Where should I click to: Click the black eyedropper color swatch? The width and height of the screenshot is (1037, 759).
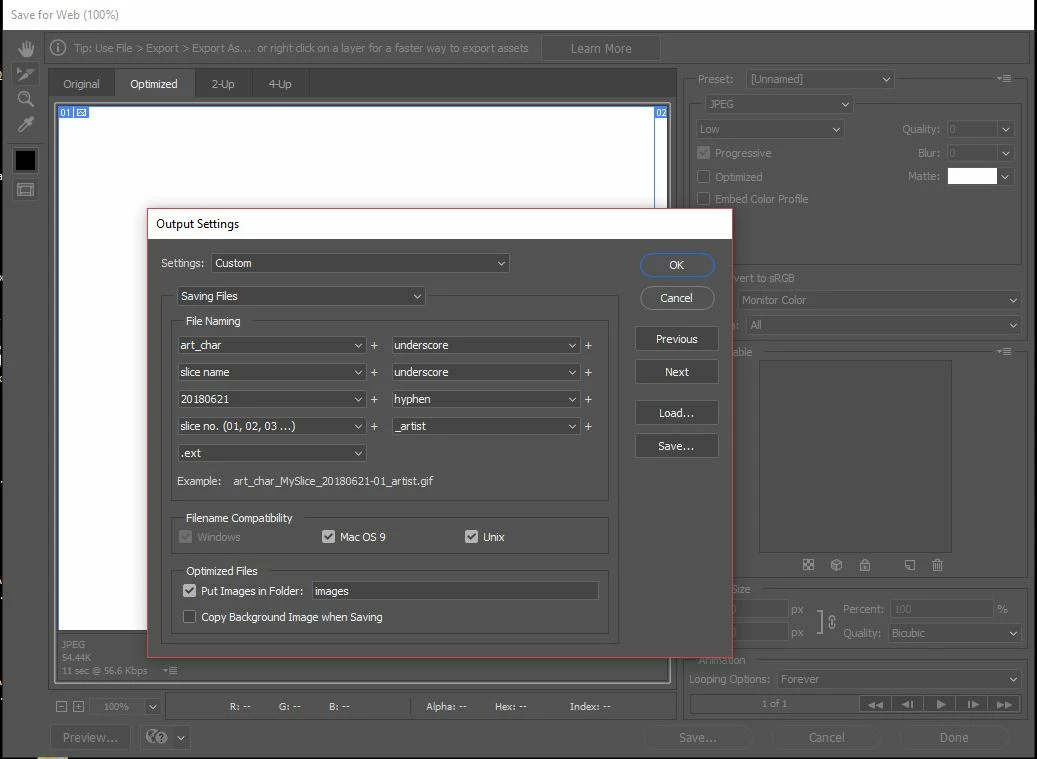(26, 160)
